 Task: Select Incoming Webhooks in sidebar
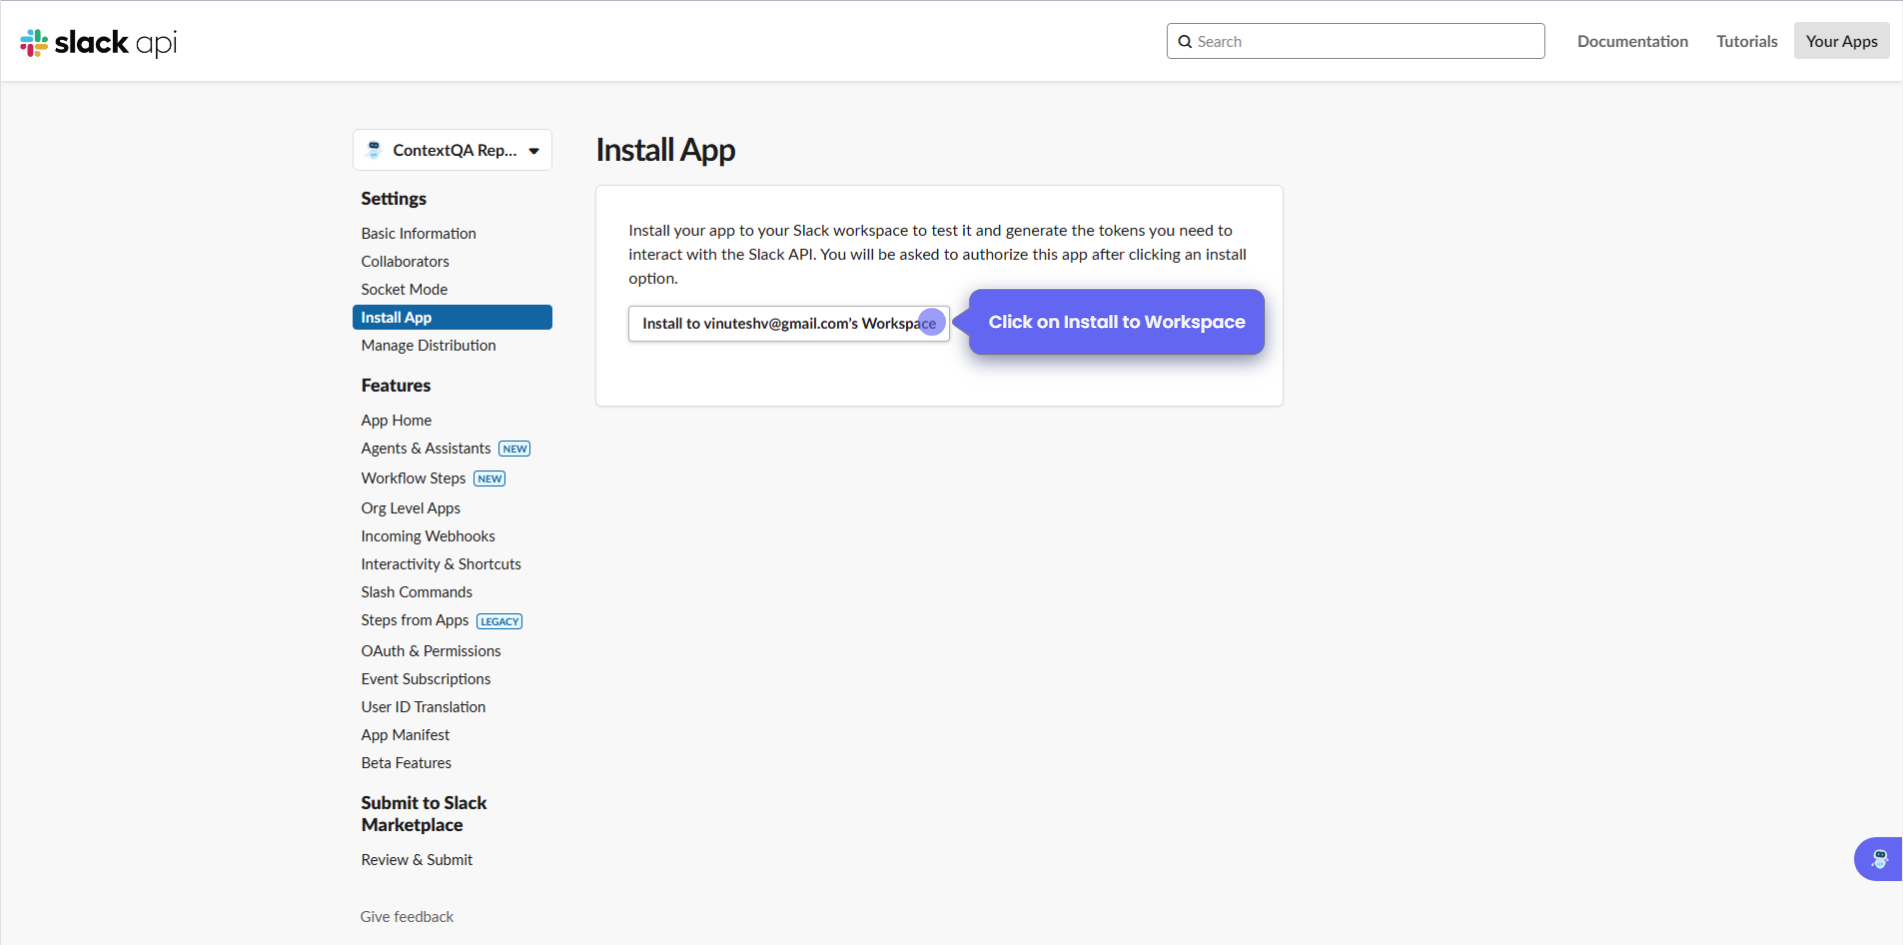click(427, 536)
